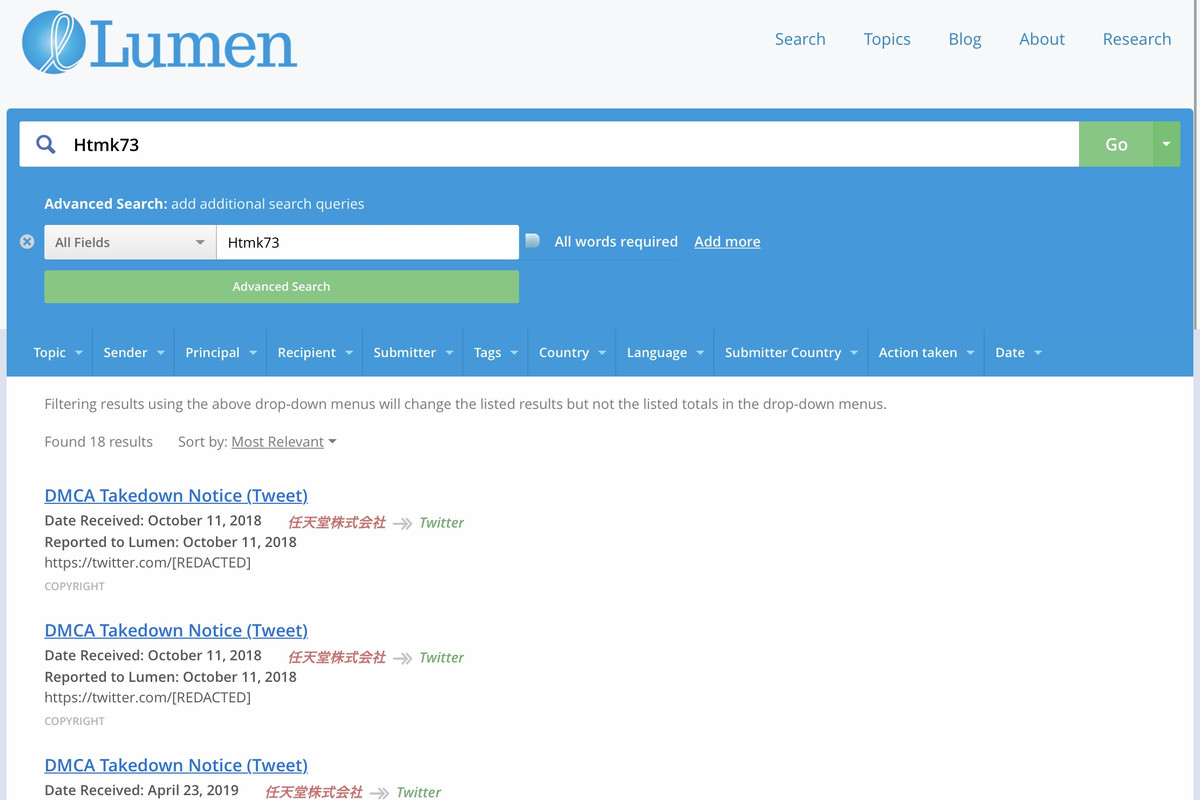Click the arrow icon after the second 任天堂株式会社 sender
The width and height of the screenshot is (1200, 800).
pyautogui.click(x=402, y=658)
